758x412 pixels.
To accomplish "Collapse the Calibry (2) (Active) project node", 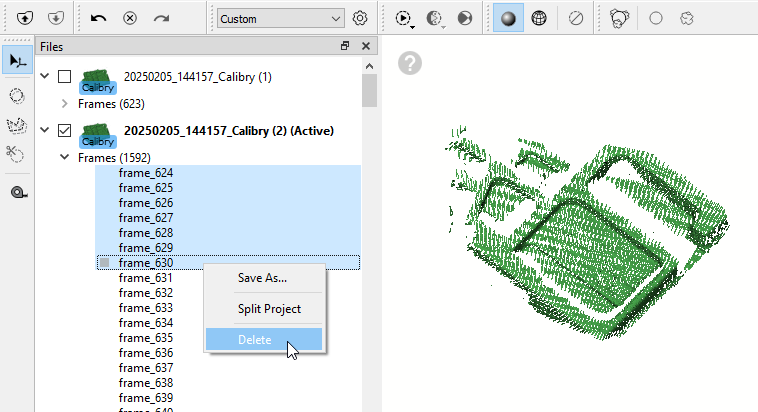I will click(x=44, y=130).
